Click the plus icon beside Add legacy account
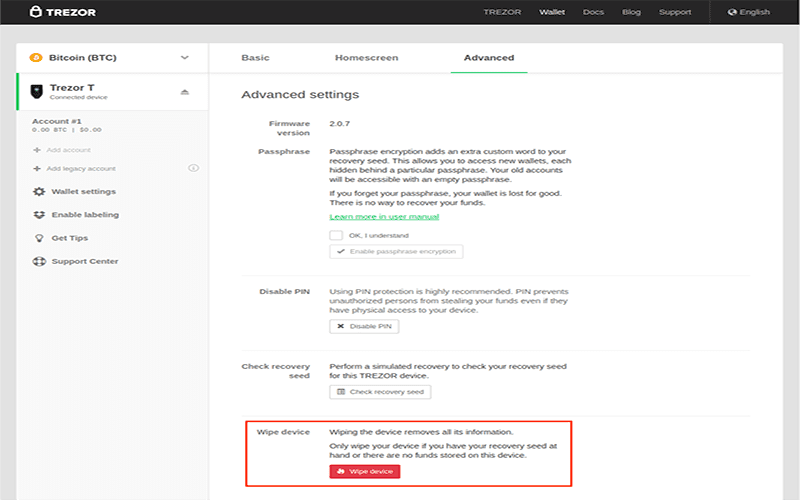 click(x=37, y=168)
